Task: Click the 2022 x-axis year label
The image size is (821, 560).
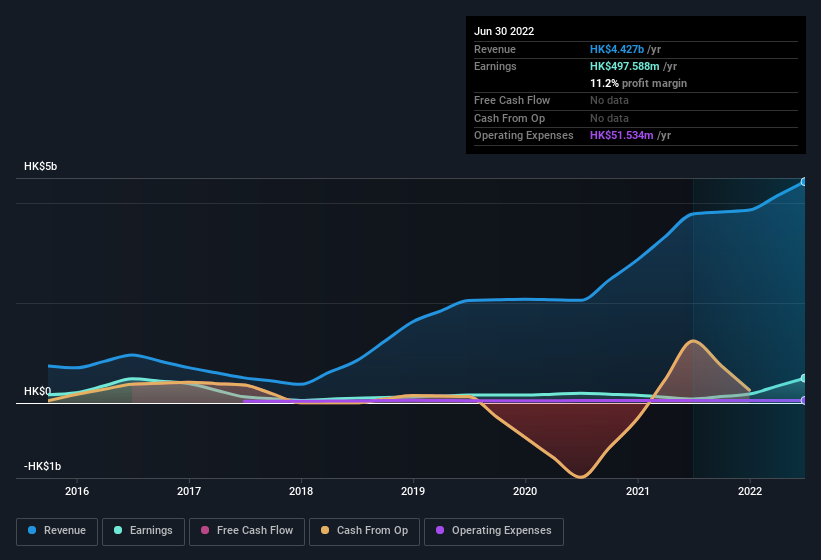Action: (x=750, y=491)
